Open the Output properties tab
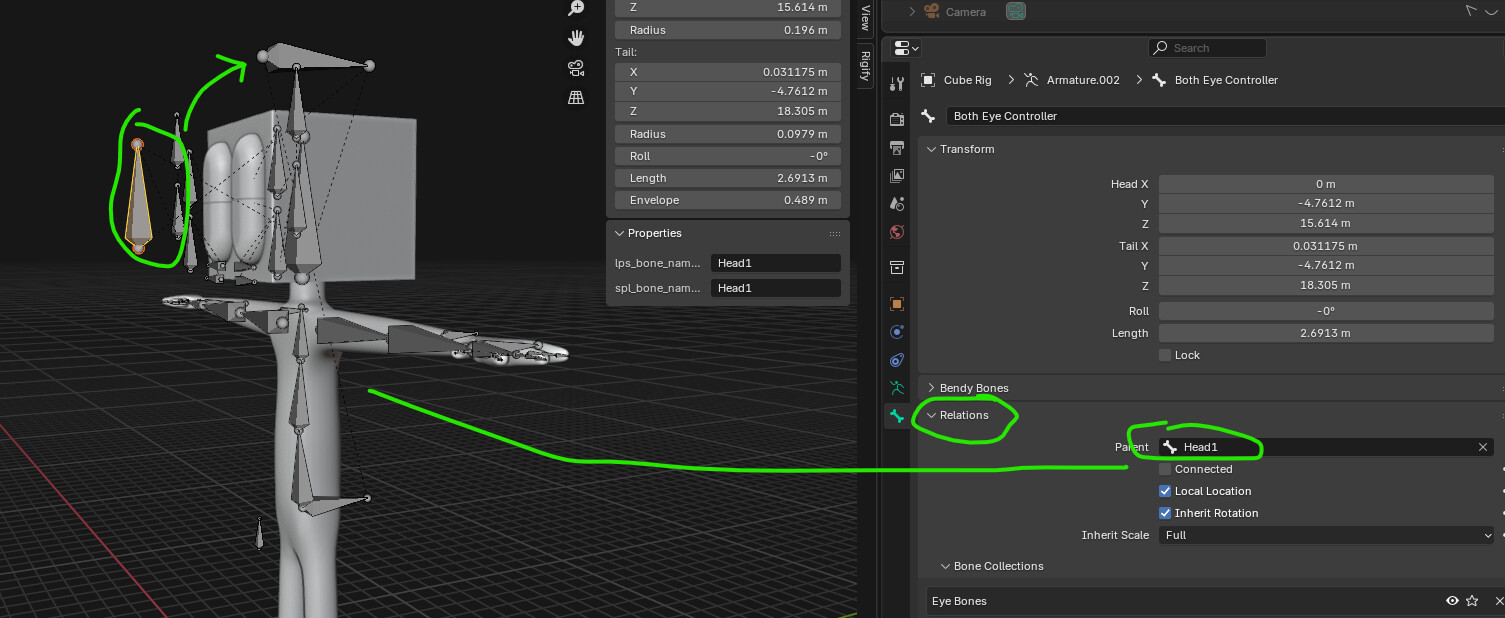This screenshot has height=618, width=1505. [897, 148]
